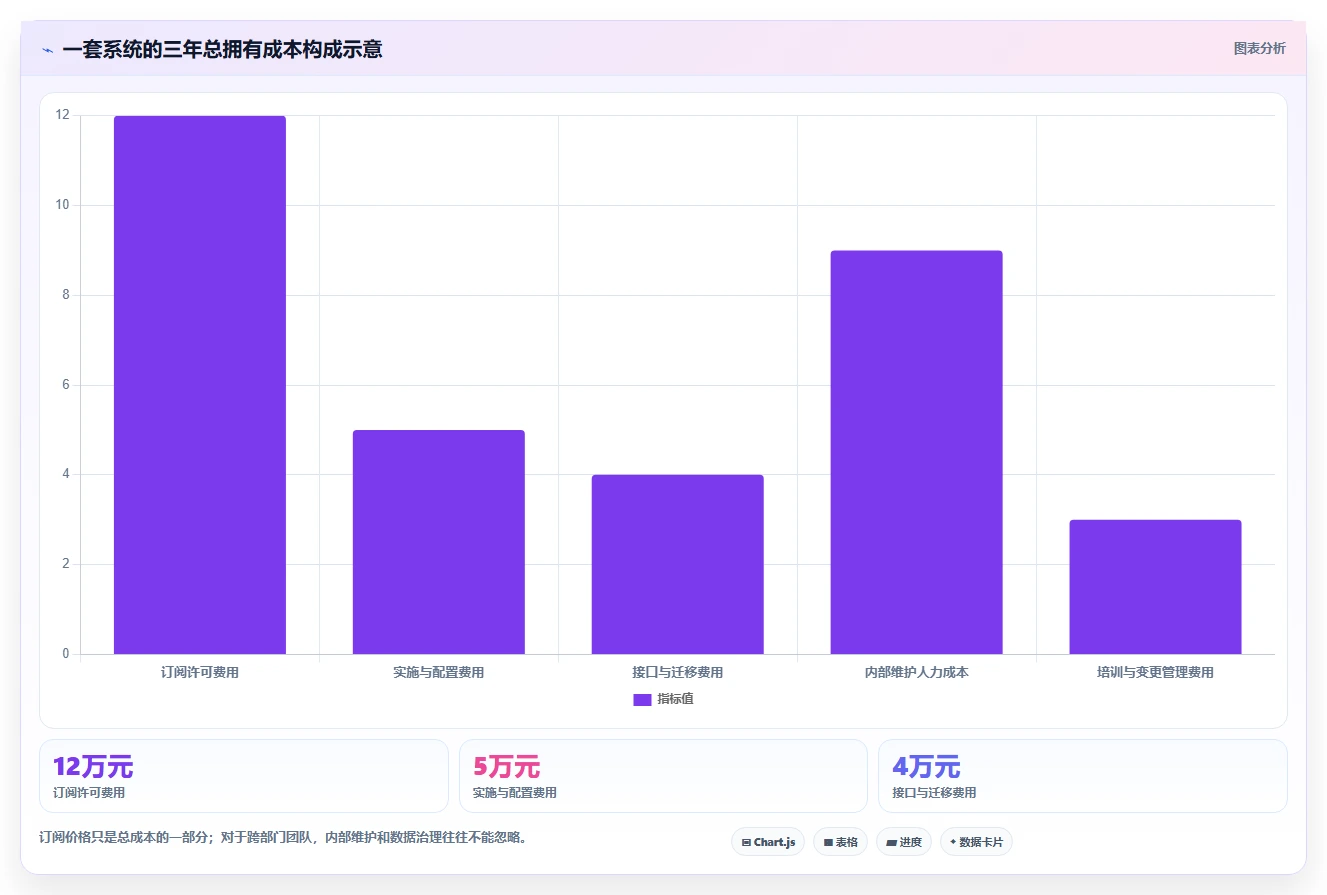This screenshot has width=1327, height=895.
Task: Click the y-axis value 2
Action: (66, 564)
